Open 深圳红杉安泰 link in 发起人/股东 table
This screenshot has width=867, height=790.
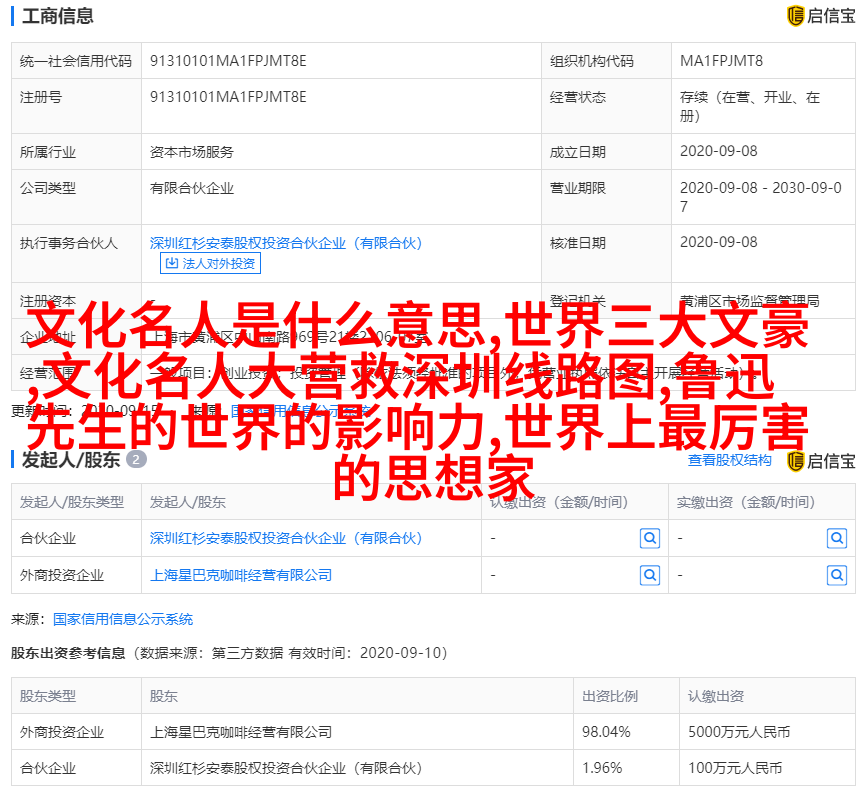pyautogui.click(x=286, y=538)
